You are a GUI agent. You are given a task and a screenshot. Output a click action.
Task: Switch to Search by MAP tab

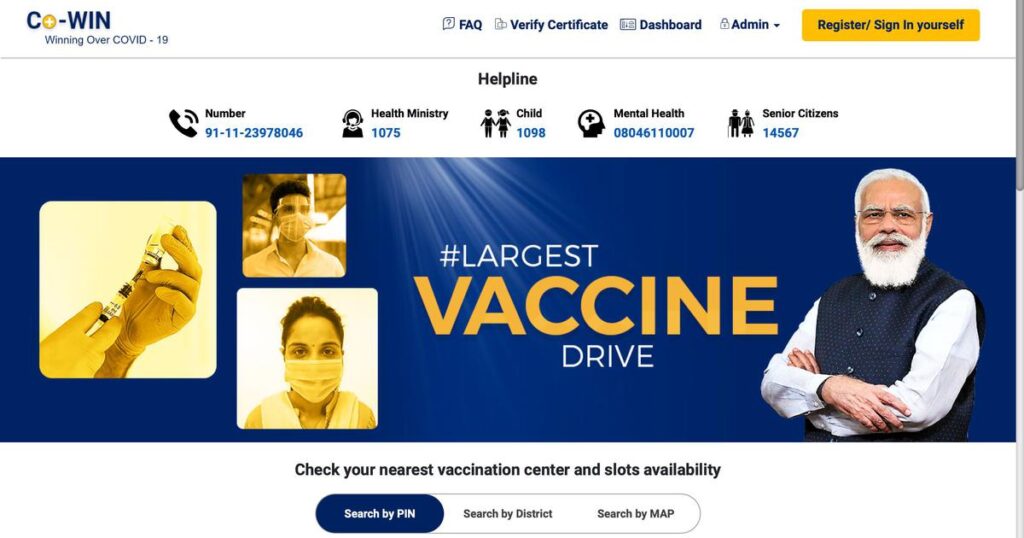(x=635, y=514)
